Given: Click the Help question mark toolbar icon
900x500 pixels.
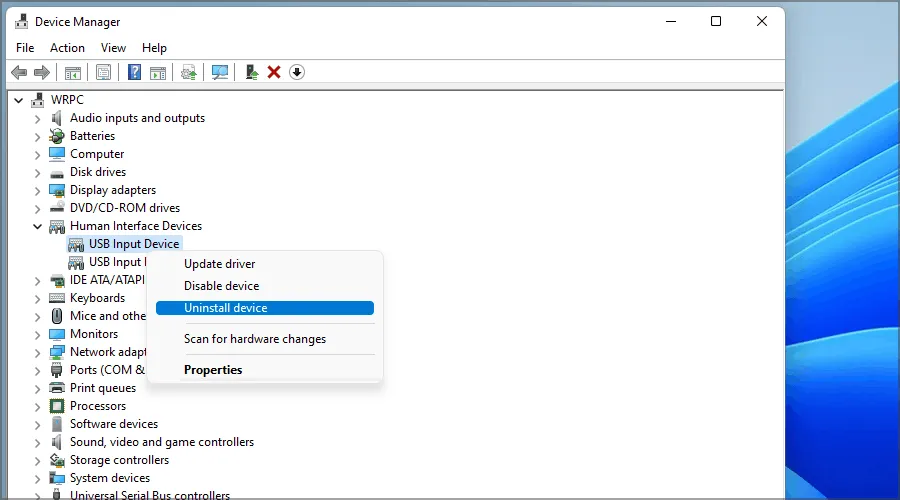Looking at the screenshot, I should 134,72.
